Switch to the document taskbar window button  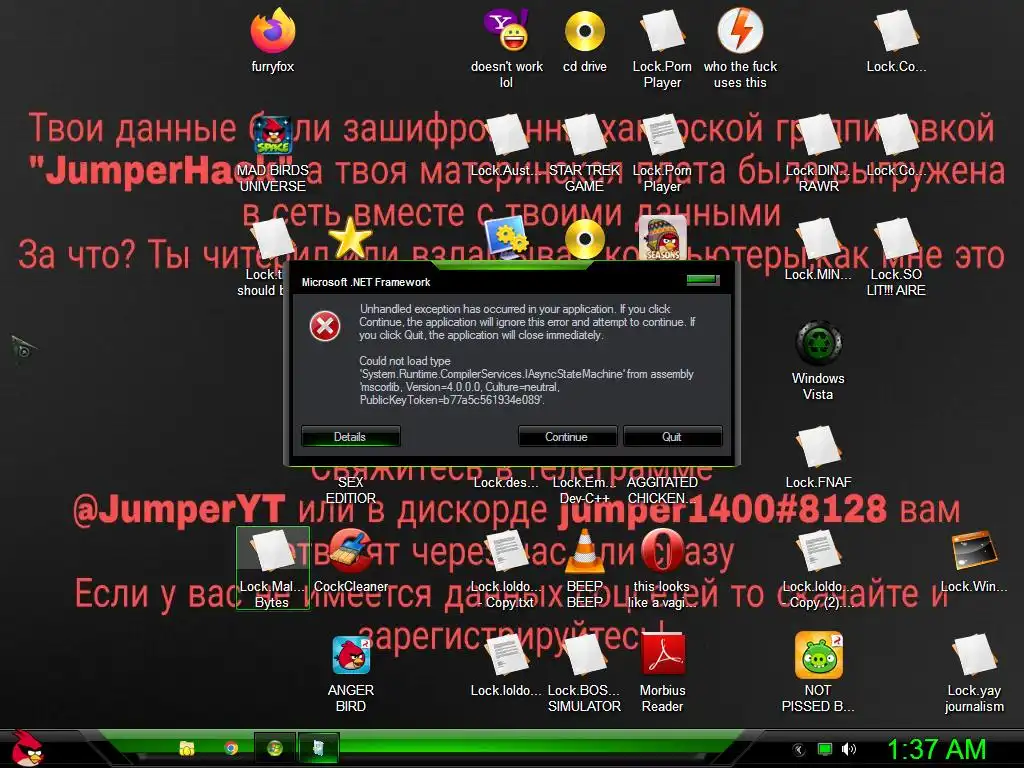click(x=319, y=748)
